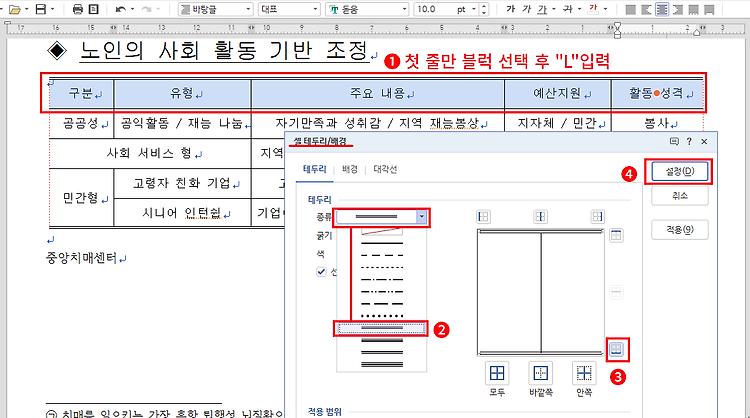Close the 셀 테두리/배경 dialog
Image resolution: width=750 pixels, height=418 pixels.
704,142
